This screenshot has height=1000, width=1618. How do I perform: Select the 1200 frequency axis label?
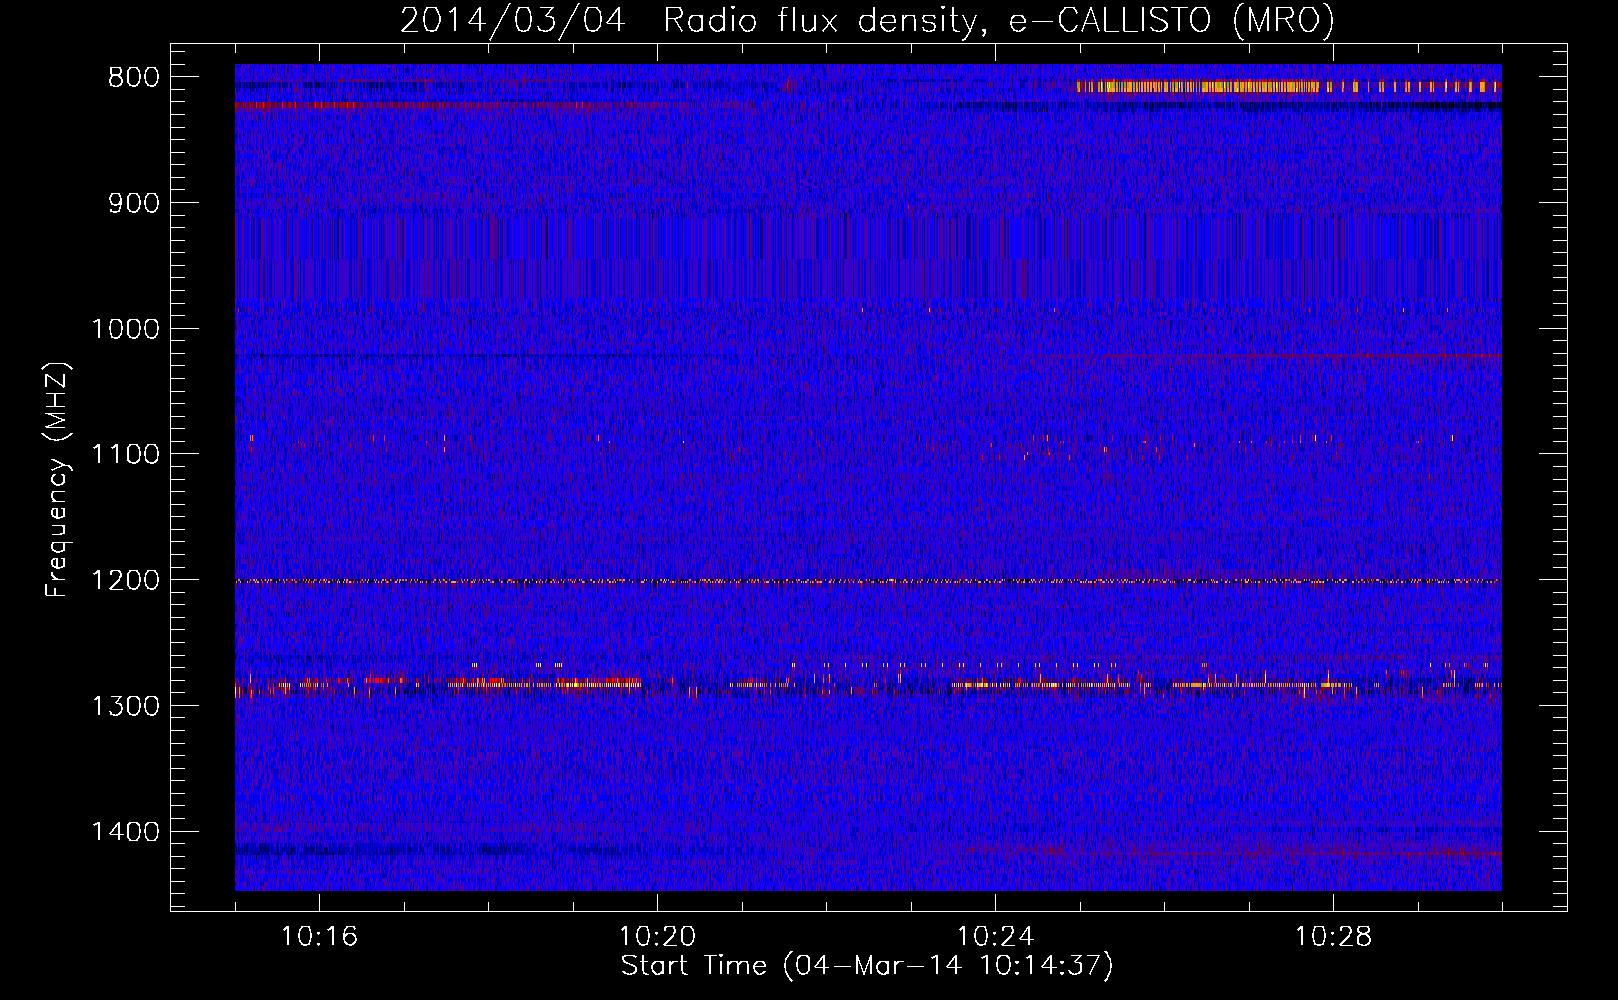click(124, 581)
